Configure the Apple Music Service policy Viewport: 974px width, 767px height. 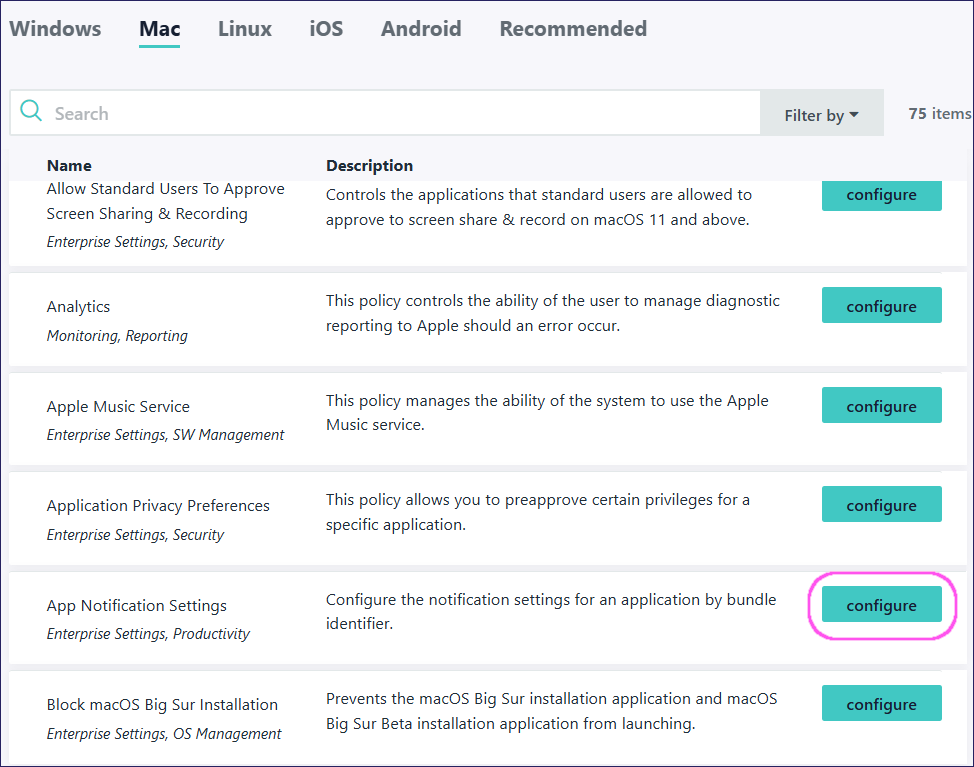click(881, 406)
